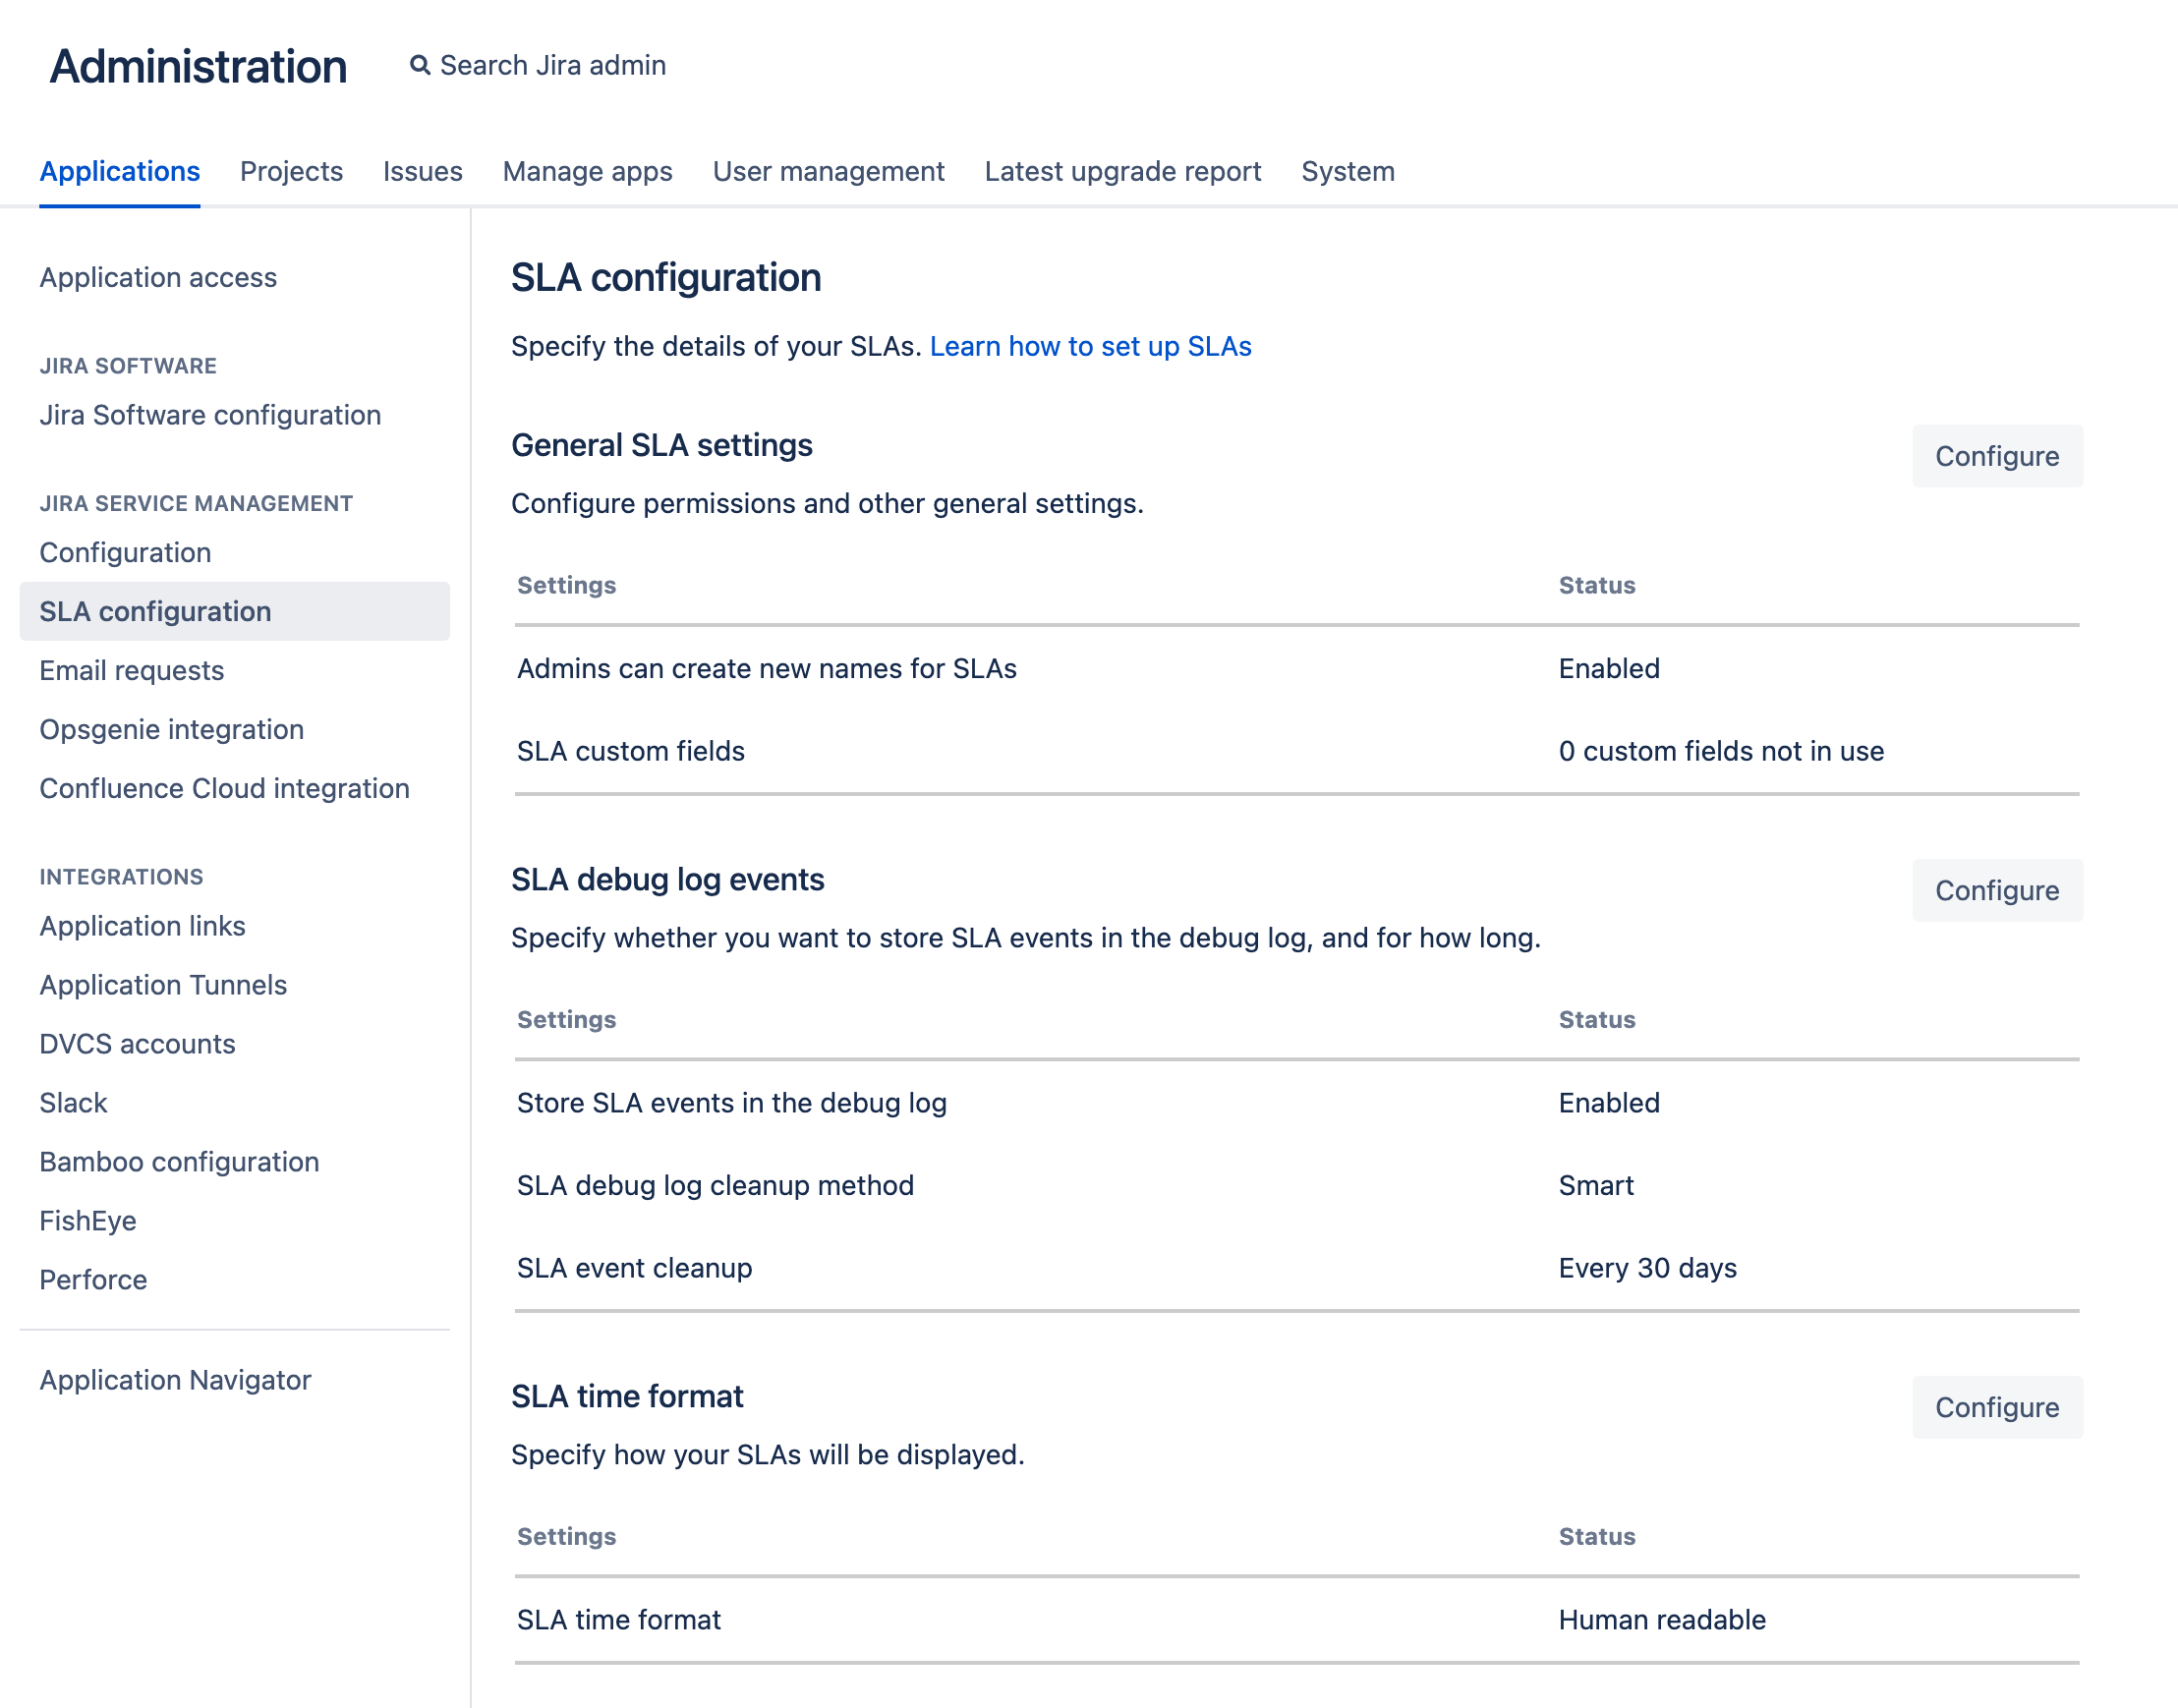Click the SLA configuration sidebar icon
2178x1708 pixels.
point(155,610)
